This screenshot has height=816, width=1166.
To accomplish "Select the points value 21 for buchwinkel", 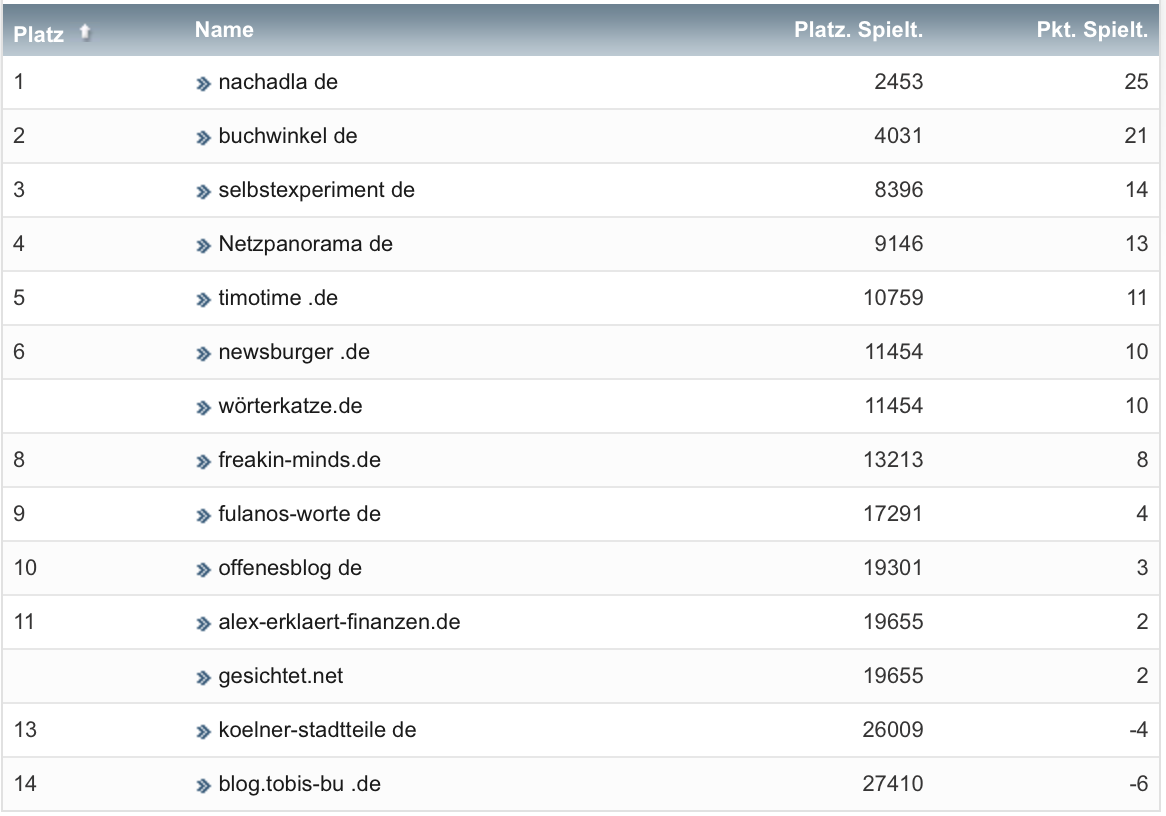I will click(x=1136, y=136).
